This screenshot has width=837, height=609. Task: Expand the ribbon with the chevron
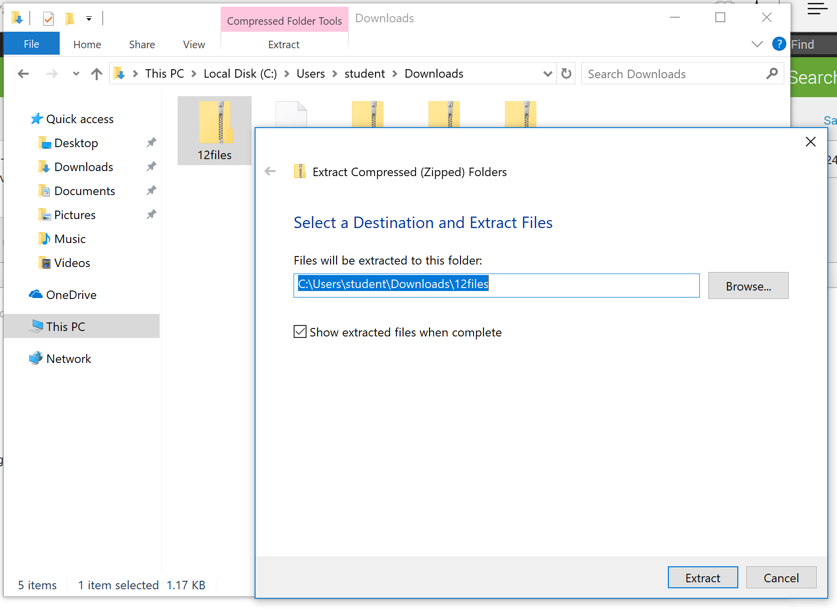point(757,44)
